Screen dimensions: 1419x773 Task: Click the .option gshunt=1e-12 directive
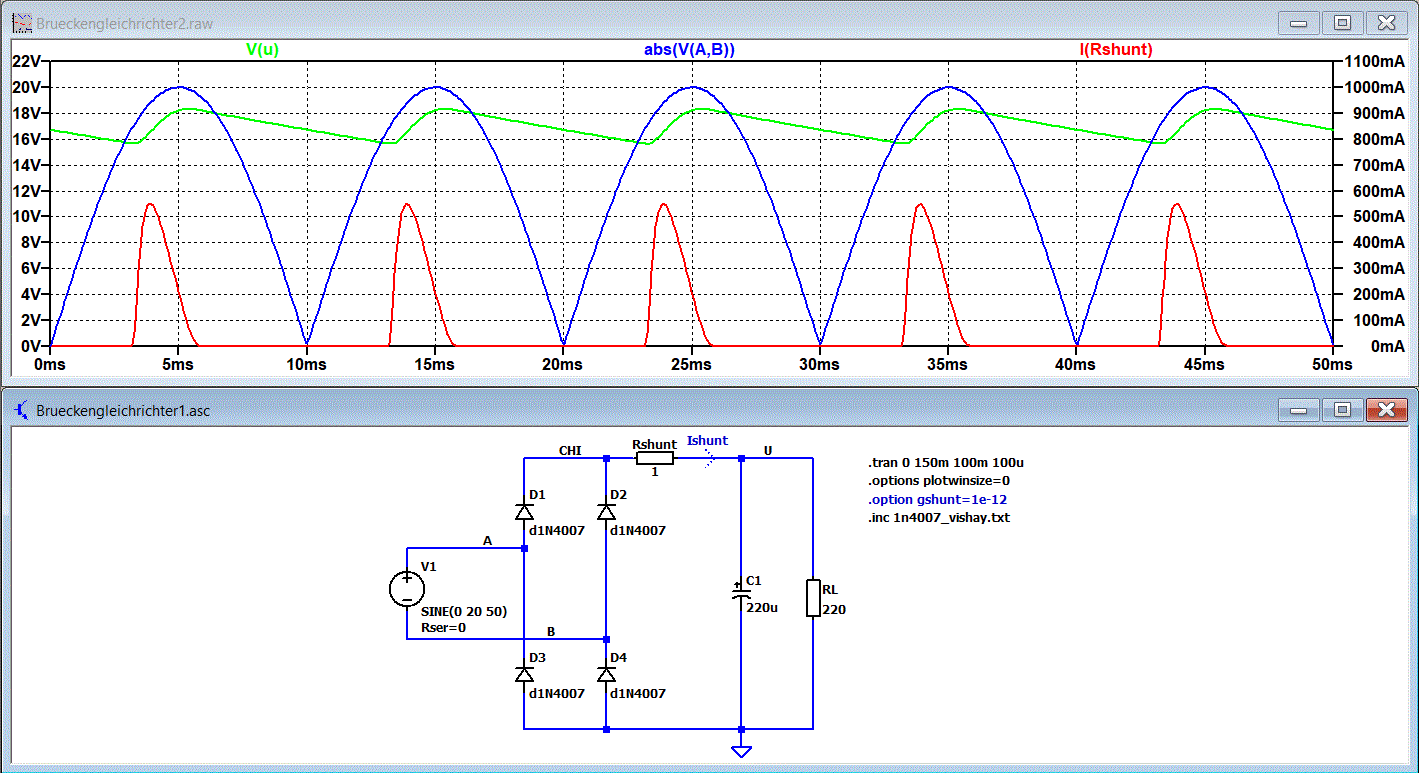tap(937, 499)
